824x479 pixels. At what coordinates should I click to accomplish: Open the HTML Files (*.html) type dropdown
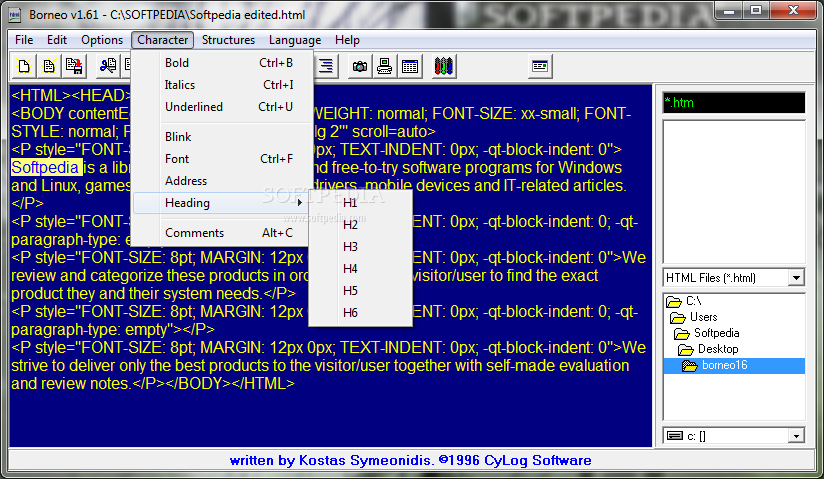[x=796, y=278]
